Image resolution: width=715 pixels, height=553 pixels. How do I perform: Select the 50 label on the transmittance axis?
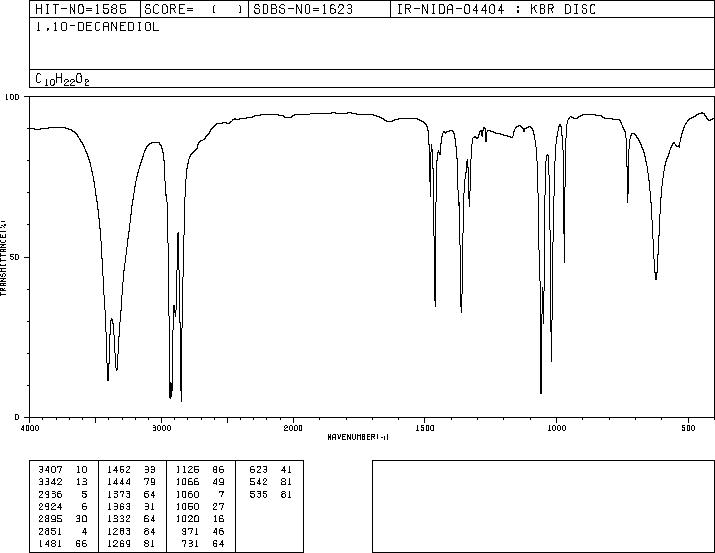coord(15,257)
